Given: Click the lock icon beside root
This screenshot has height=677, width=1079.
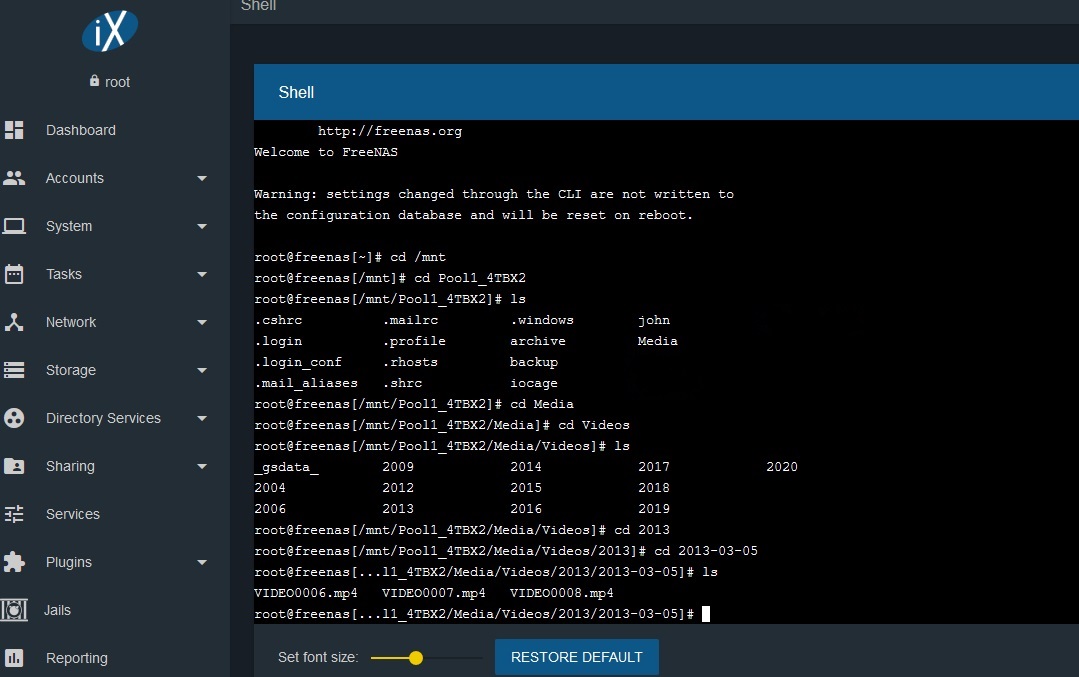Looking at the screenshot, I should [94, 80].
